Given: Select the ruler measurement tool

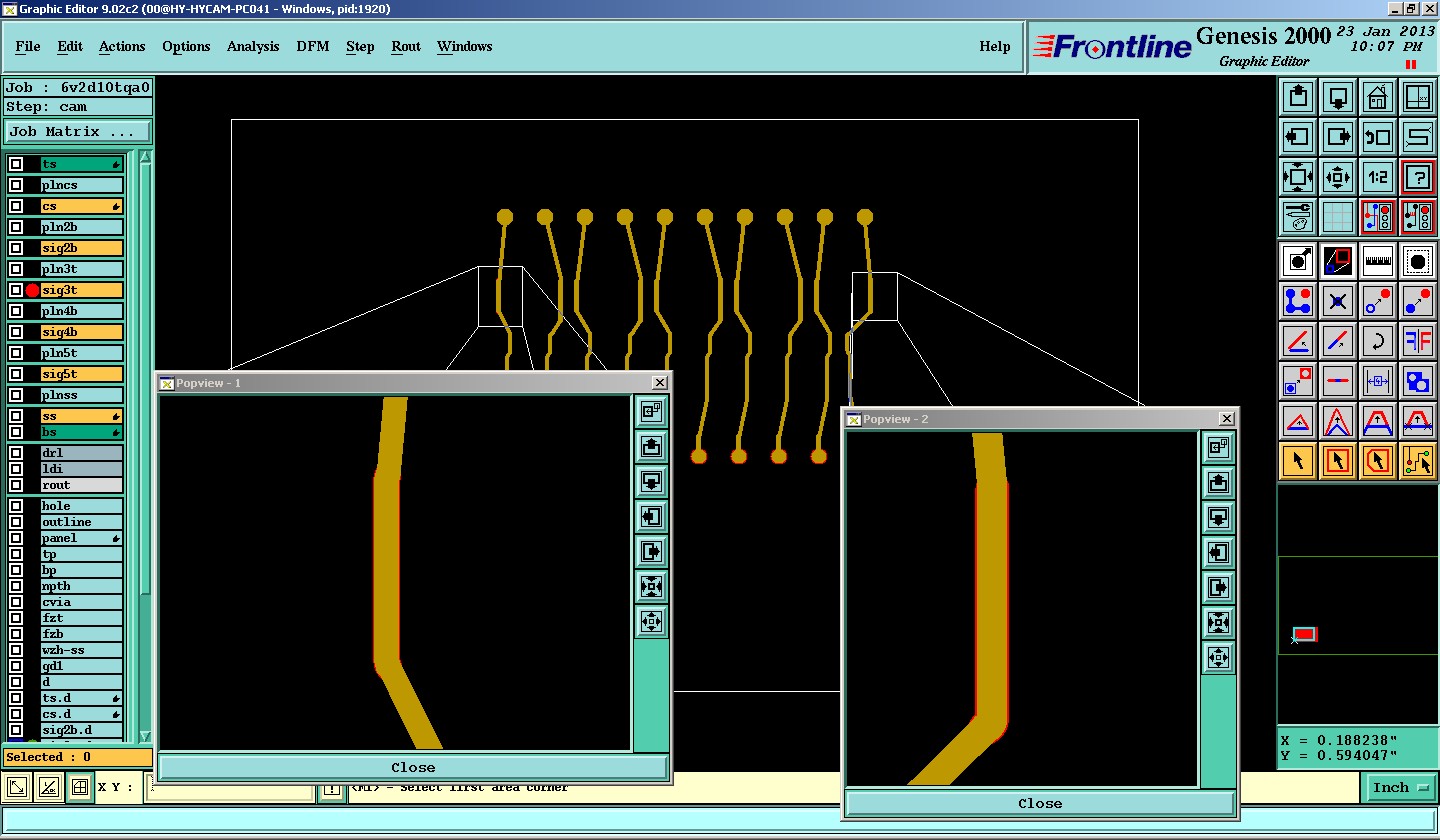Looking at the screenshot, I should click(x=1378, y=261).
